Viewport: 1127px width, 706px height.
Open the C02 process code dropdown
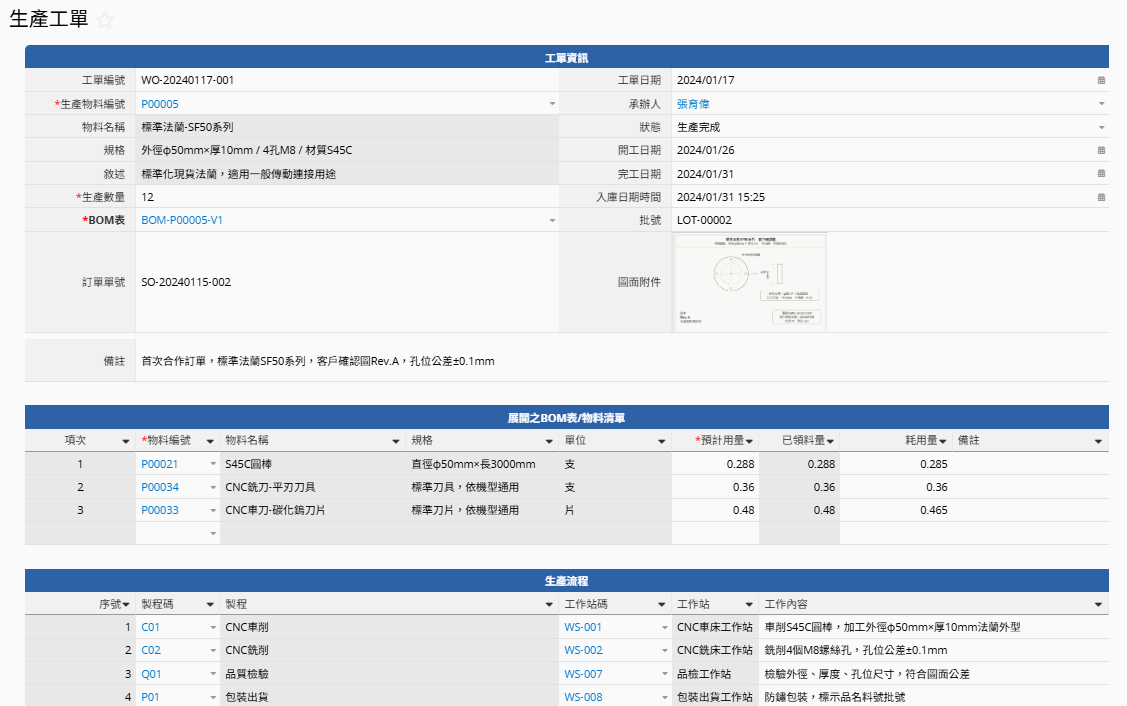(213, 650)
